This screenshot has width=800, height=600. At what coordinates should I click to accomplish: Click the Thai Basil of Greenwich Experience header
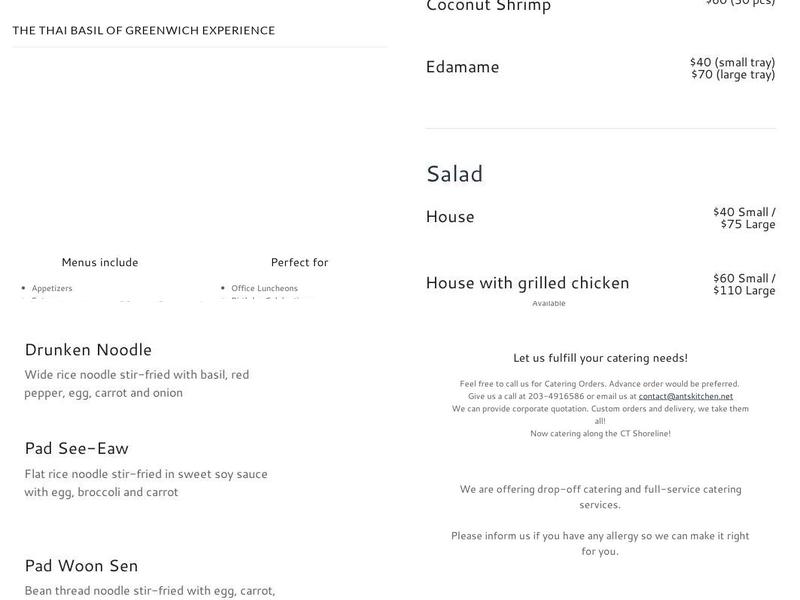[x=143, y=30]
